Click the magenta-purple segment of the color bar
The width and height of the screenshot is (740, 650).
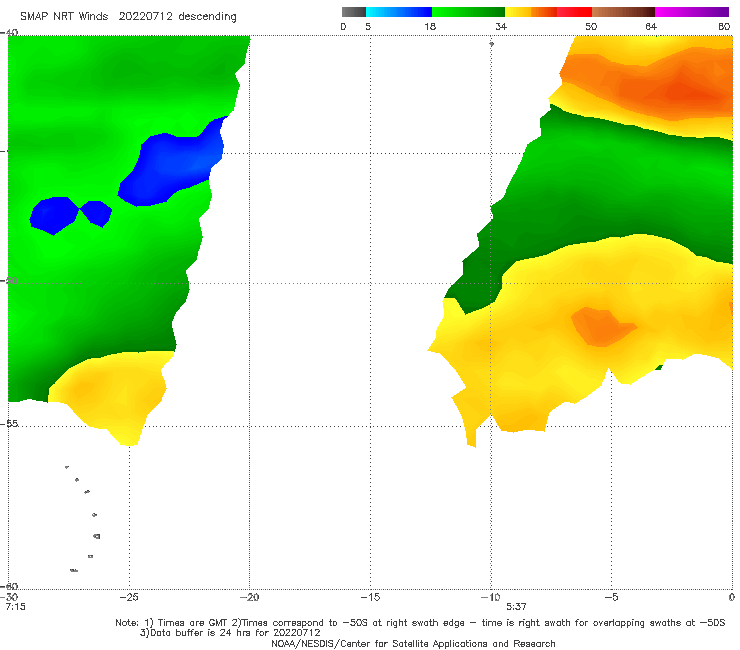point(692,12)
